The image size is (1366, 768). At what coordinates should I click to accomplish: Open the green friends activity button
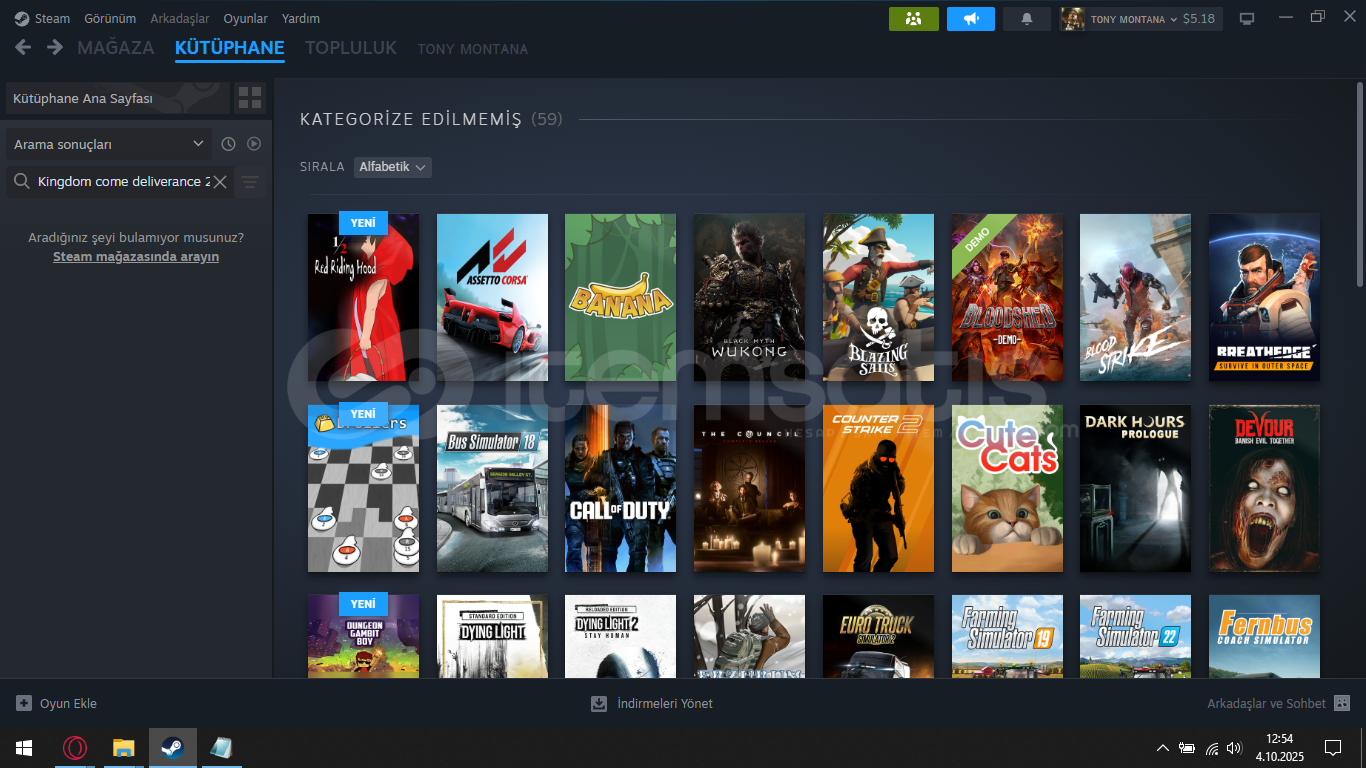914,18
